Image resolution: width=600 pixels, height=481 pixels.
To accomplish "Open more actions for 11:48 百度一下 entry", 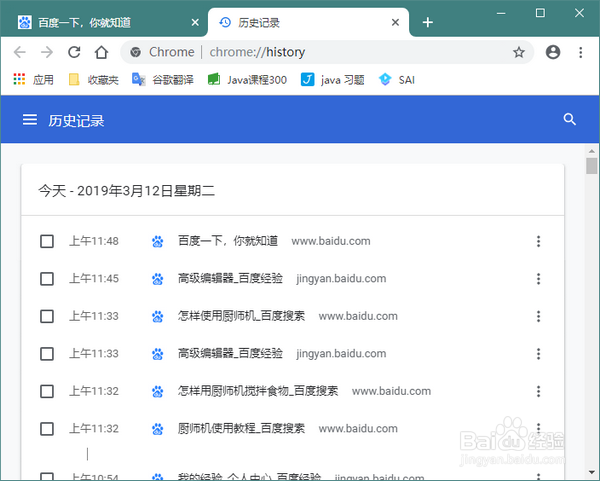I will (x=538, y=241).
